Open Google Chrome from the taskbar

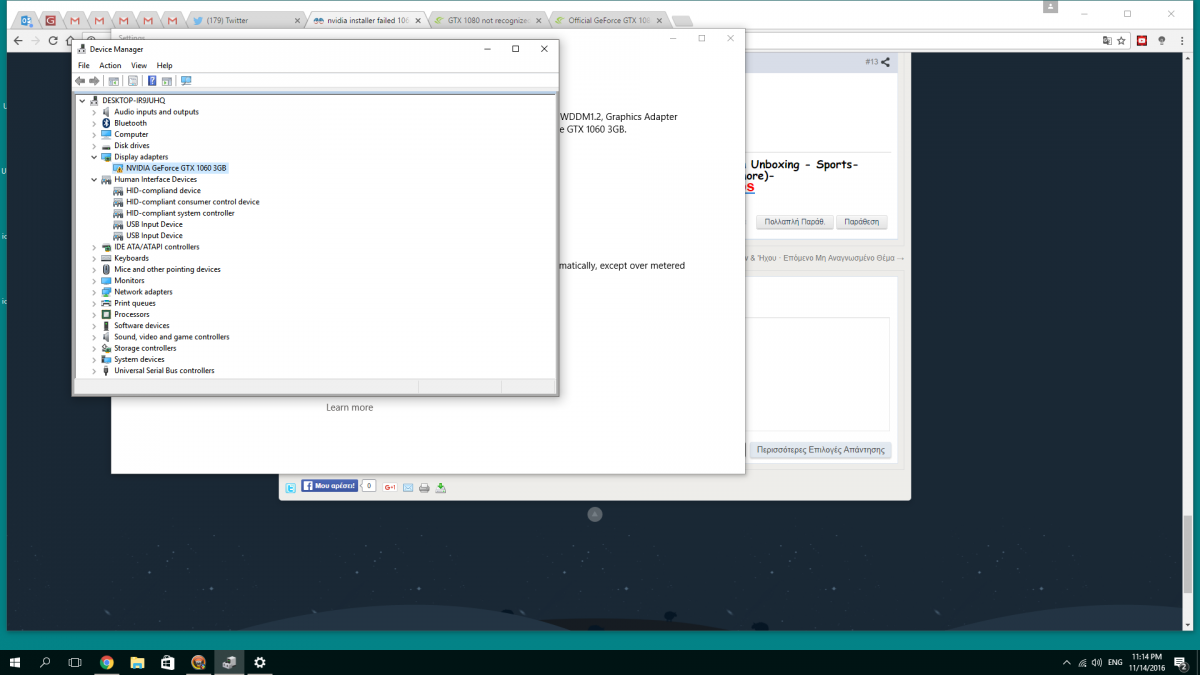pyautogui.click(x=107, y=662)
